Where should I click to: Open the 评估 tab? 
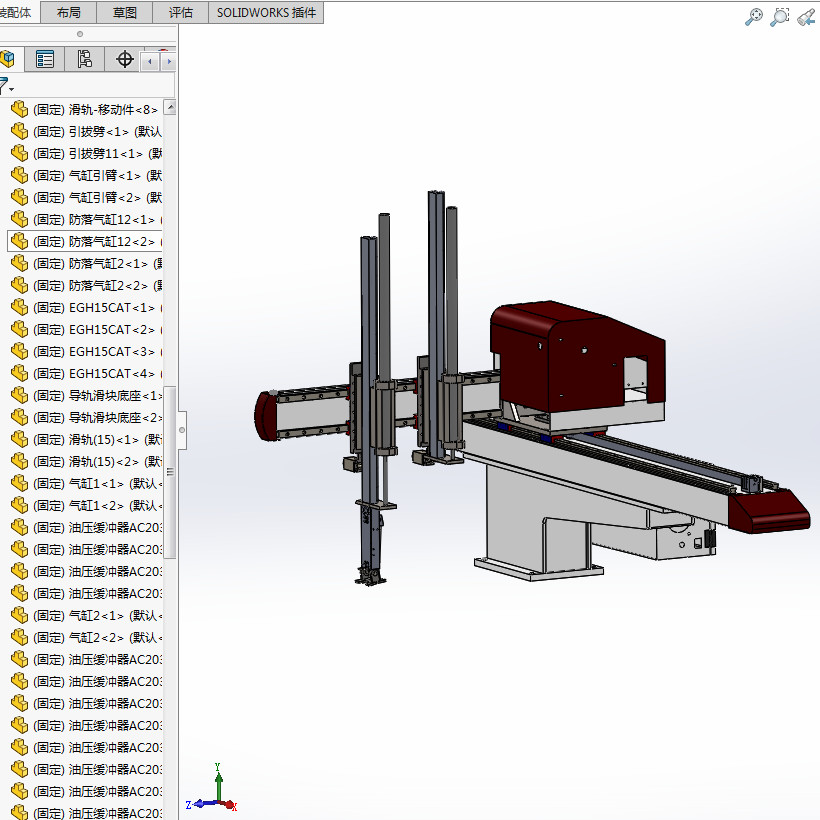tap(181, 13)
